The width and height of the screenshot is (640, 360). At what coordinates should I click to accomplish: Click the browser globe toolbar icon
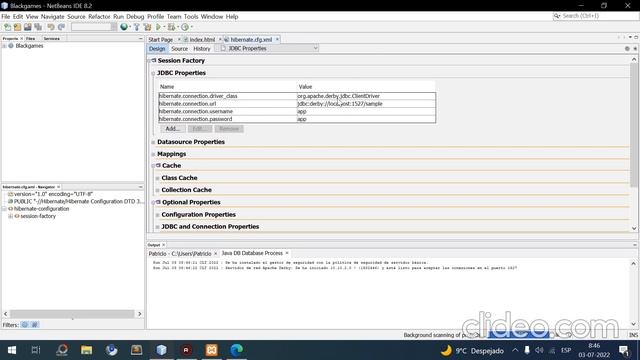point(124,27)
